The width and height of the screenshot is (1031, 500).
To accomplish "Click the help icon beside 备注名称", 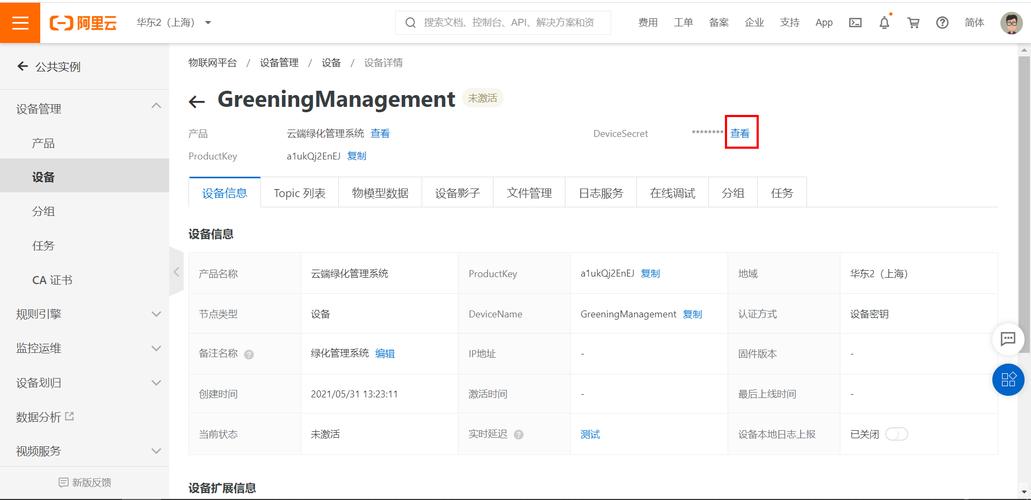I will tap(249, 355).
